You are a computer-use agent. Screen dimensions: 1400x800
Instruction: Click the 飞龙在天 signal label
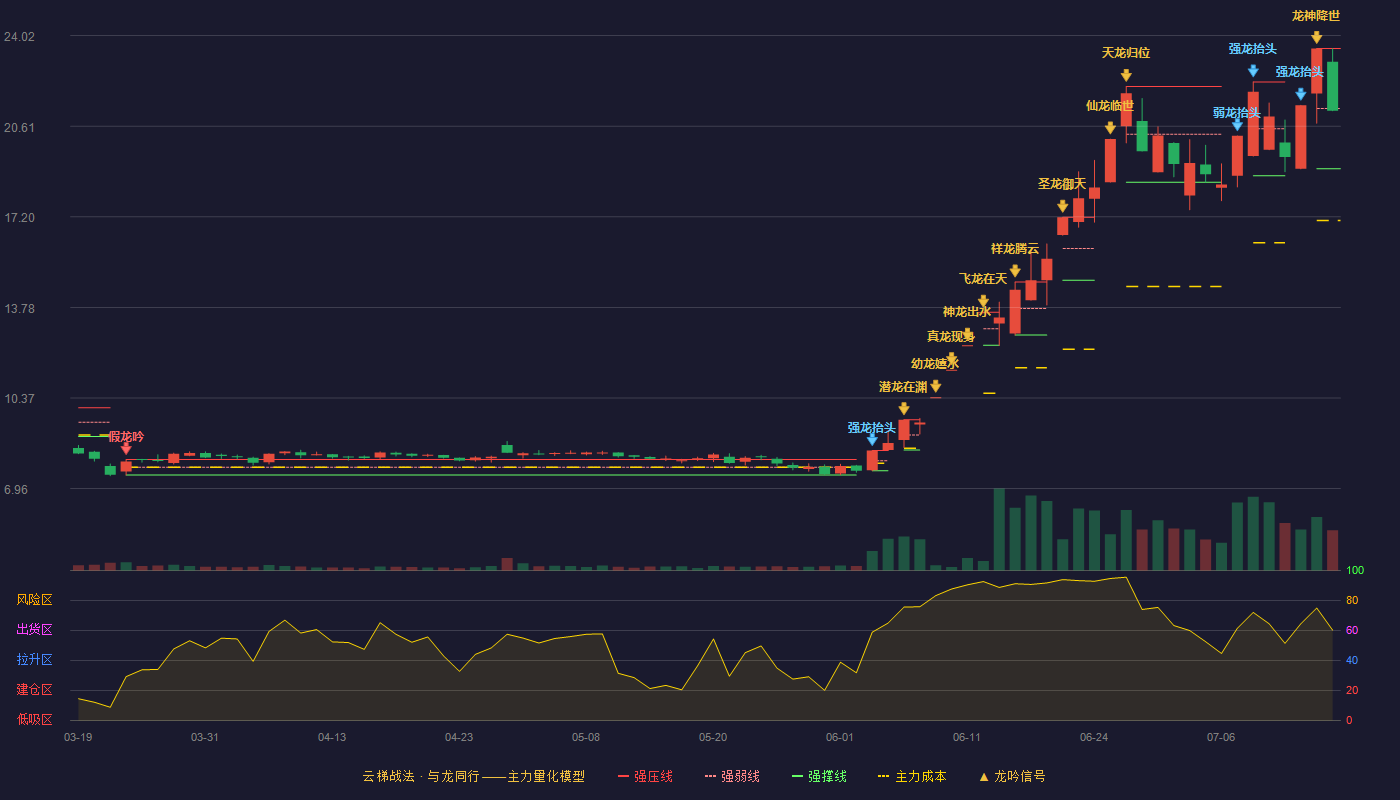[x=983, y=278]
